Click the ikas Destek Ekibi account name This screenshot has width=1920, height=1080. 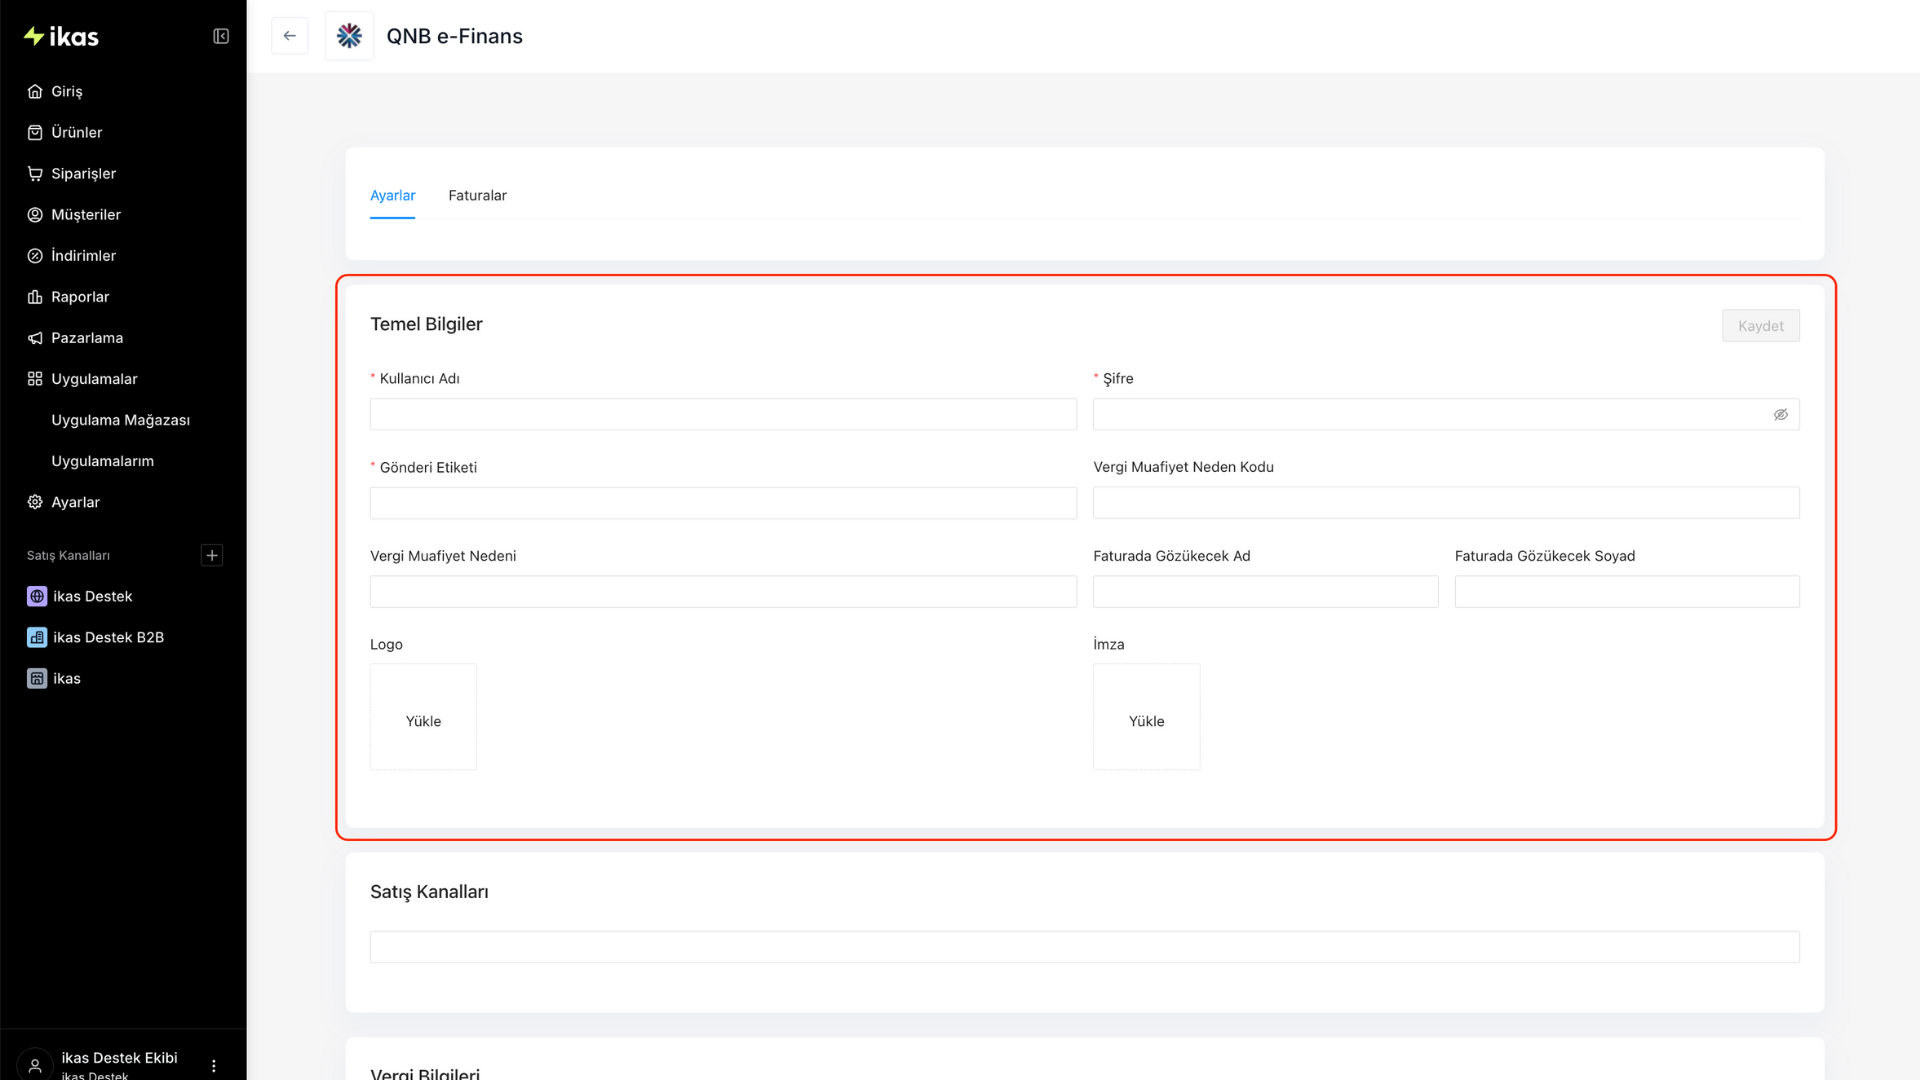(x=119, y=1058)
